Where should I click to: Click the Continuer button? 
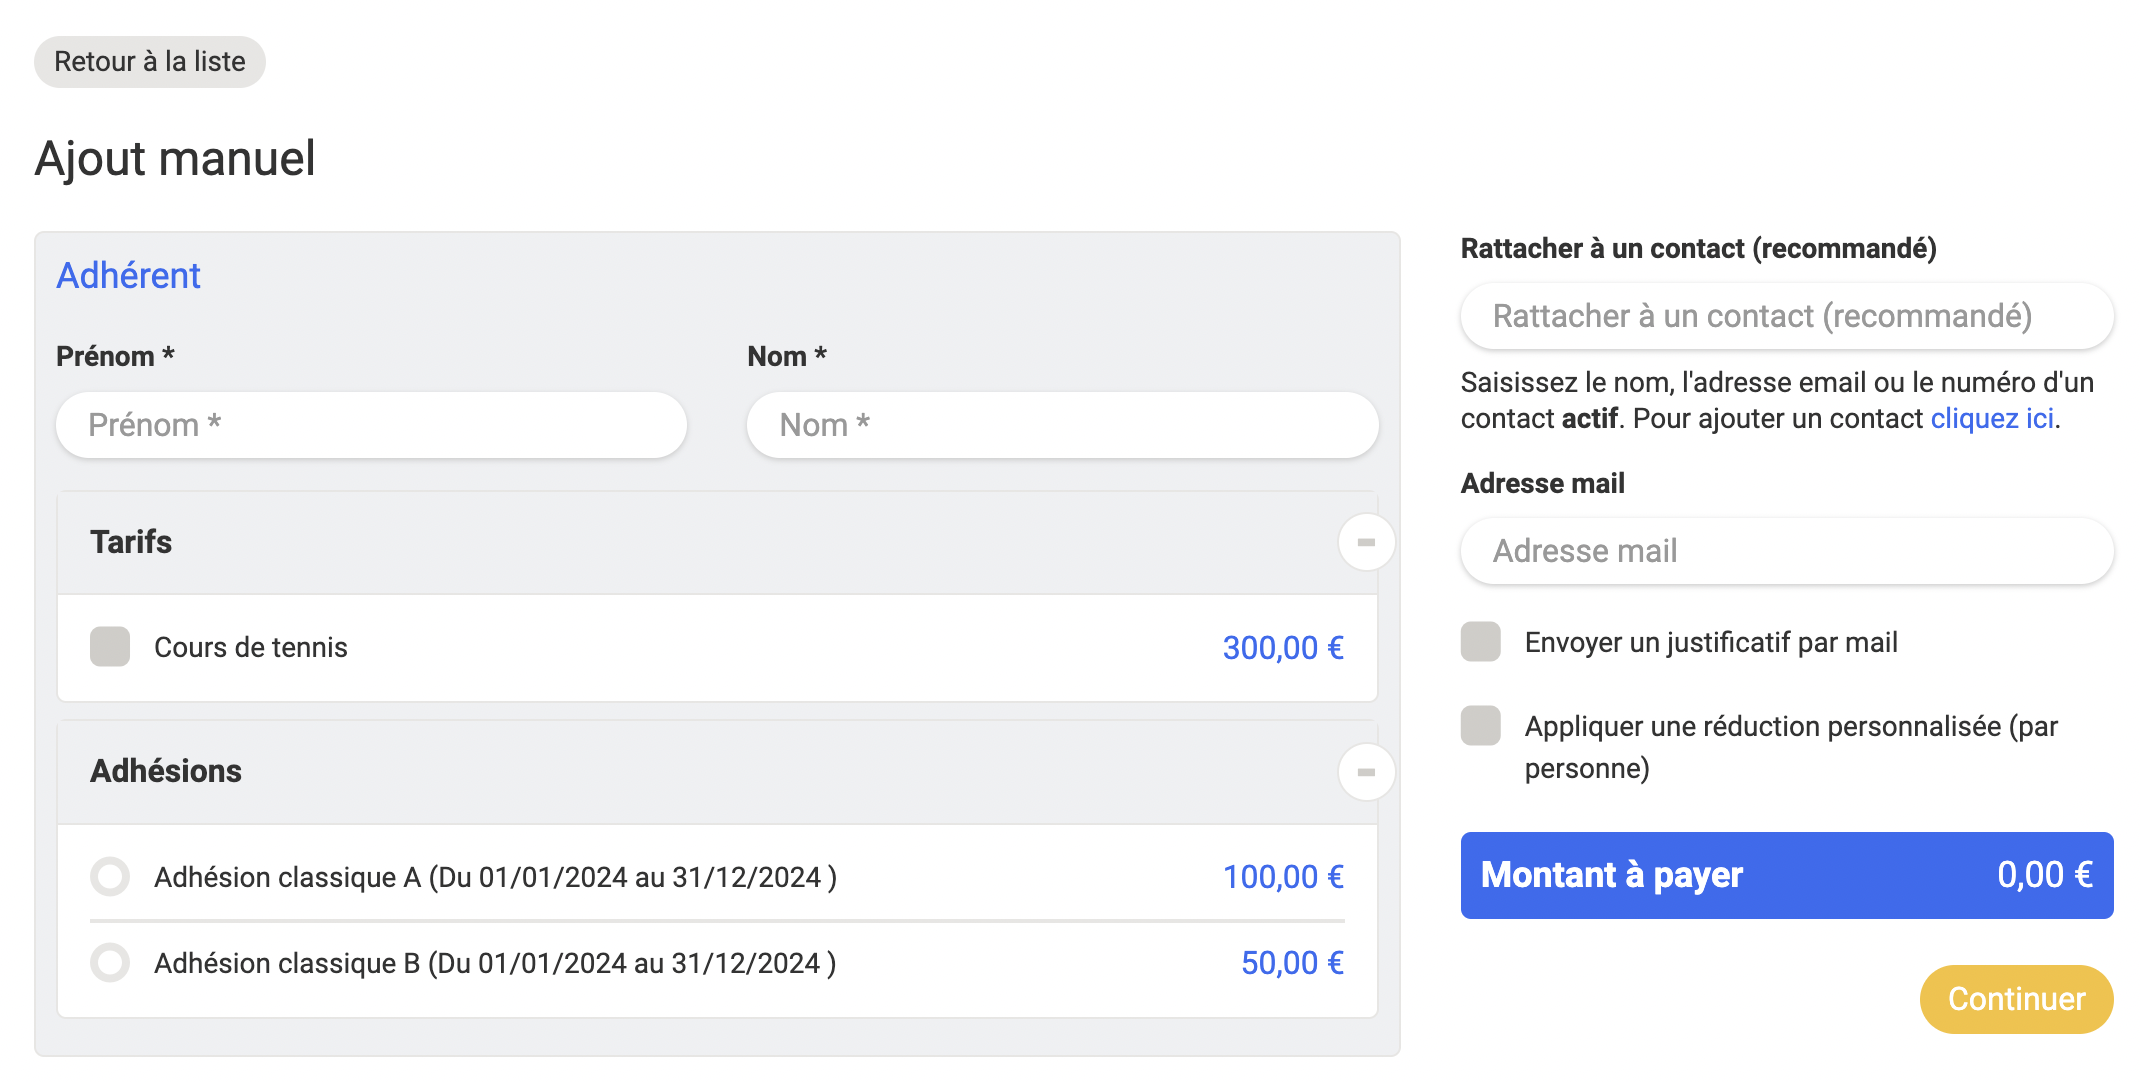coord(2016,999)
